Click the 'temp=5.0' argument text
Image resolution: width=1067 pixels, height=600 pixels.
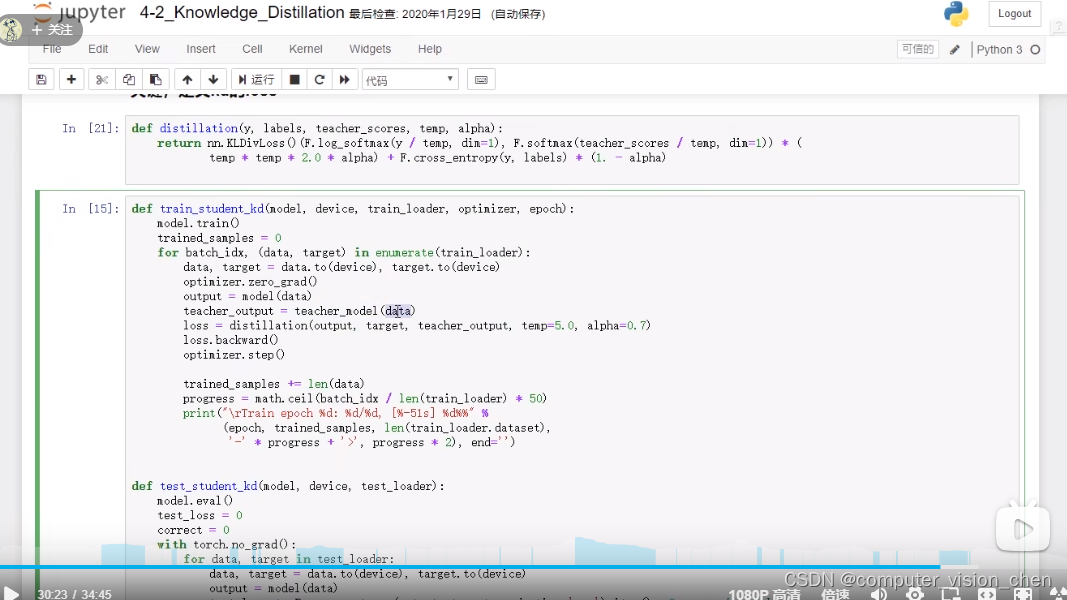click(x=548, y=325)
